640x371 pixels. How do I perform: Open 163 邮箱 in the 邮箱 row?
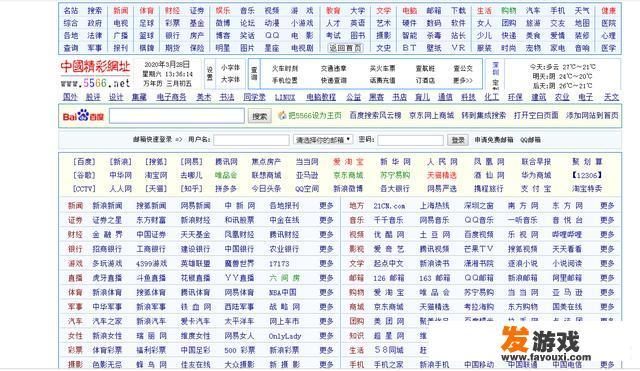tap(435, 278)
